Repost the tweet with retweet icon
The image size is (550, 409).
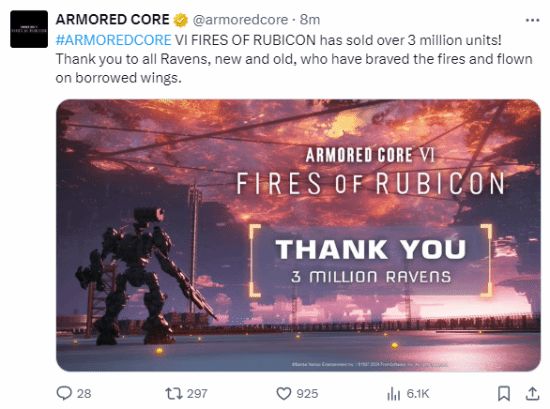pyautogui.click(x=174, y=393)
